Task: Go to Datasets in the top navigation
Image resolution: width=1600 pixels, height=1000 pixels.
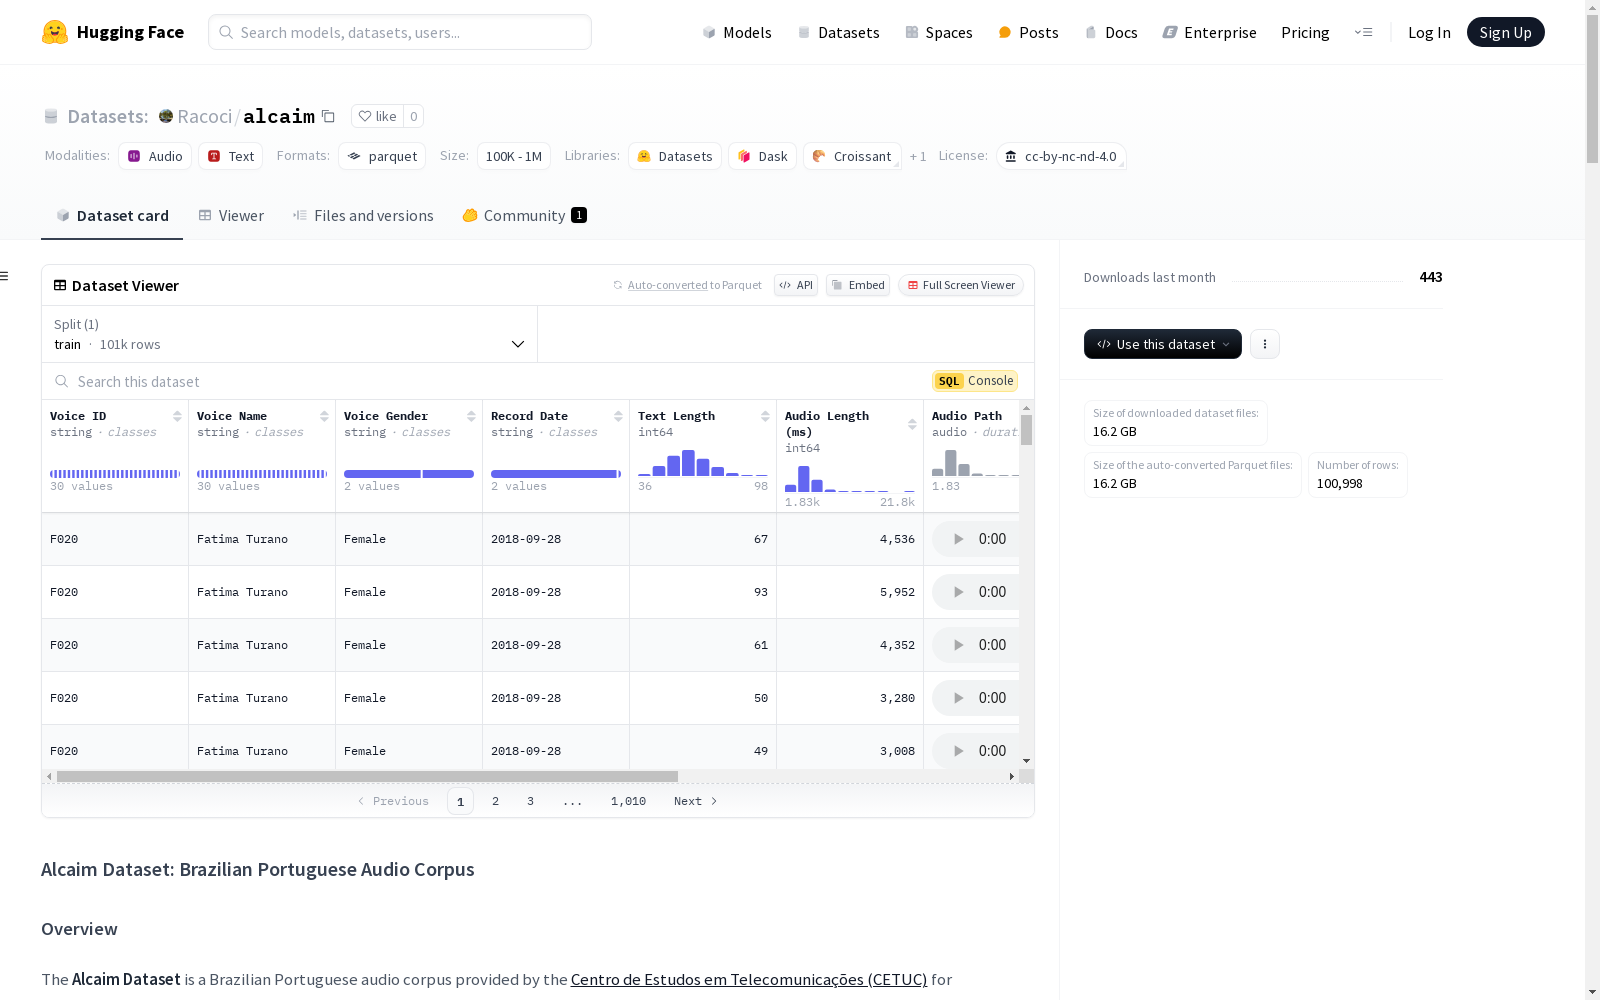Action: click(838, 32)
